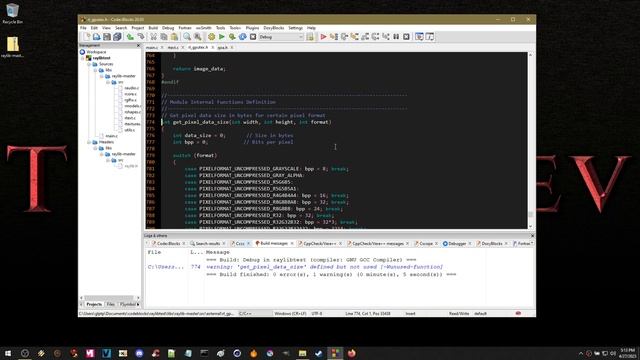Click the taskbar clock and date
Screen dimensions: 640x360
627,353
